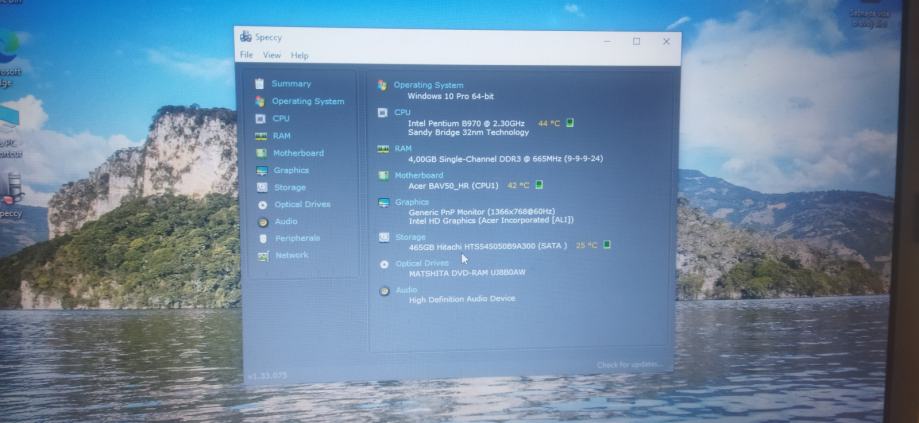Open the Graphics section label in the sidebar
The width and height of the screenshot is (919, 423).
(291, 170)
